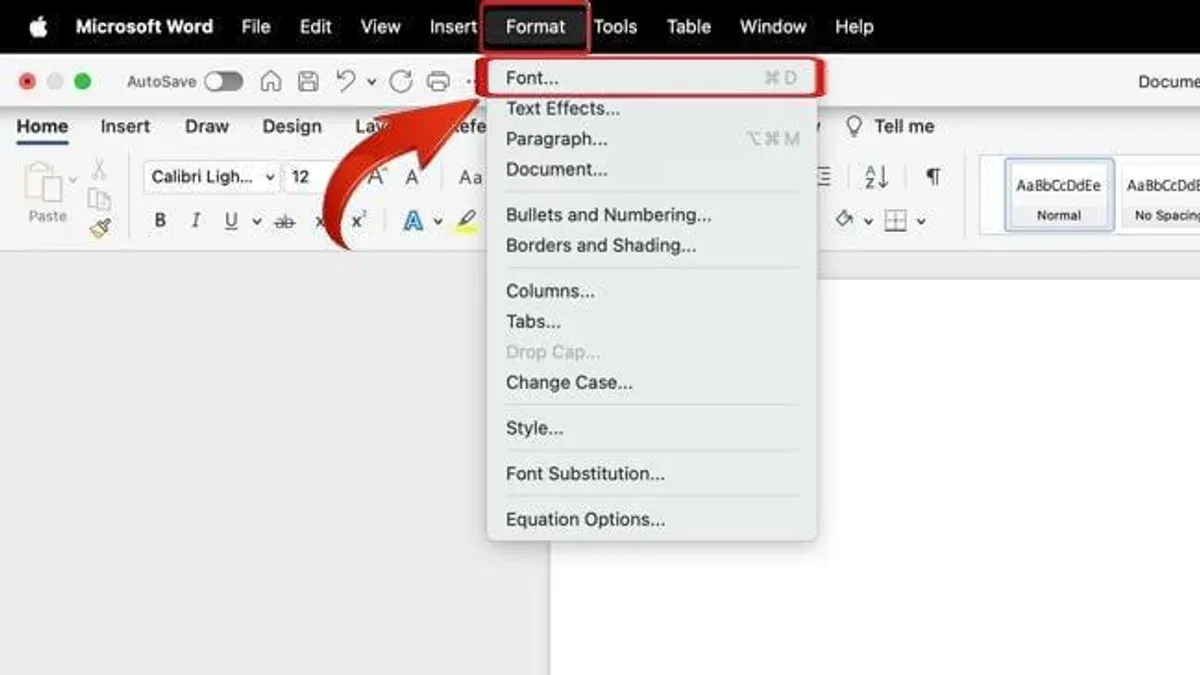Open the Window menu
Screen dimensions: 1200x675
773,27
